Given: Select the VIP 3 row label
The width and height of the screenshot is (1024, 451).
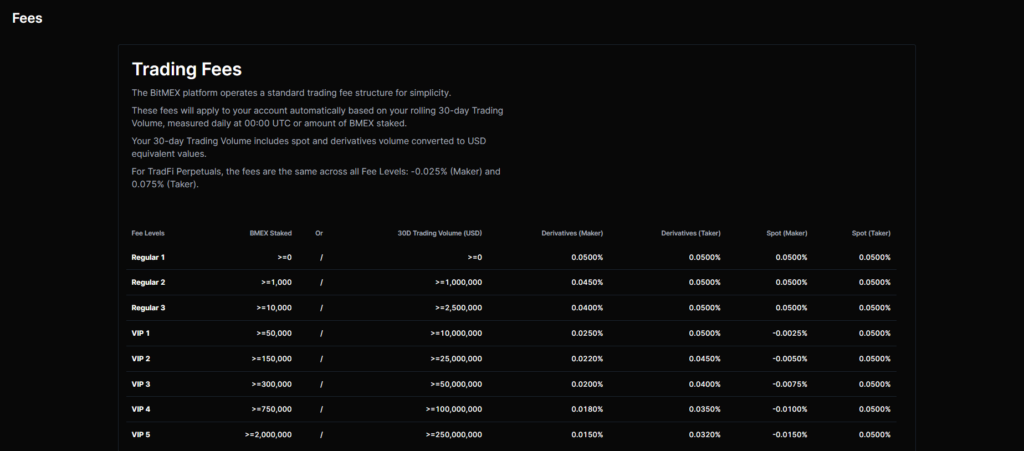Looking at the screenshot, I should pos(141,384).
